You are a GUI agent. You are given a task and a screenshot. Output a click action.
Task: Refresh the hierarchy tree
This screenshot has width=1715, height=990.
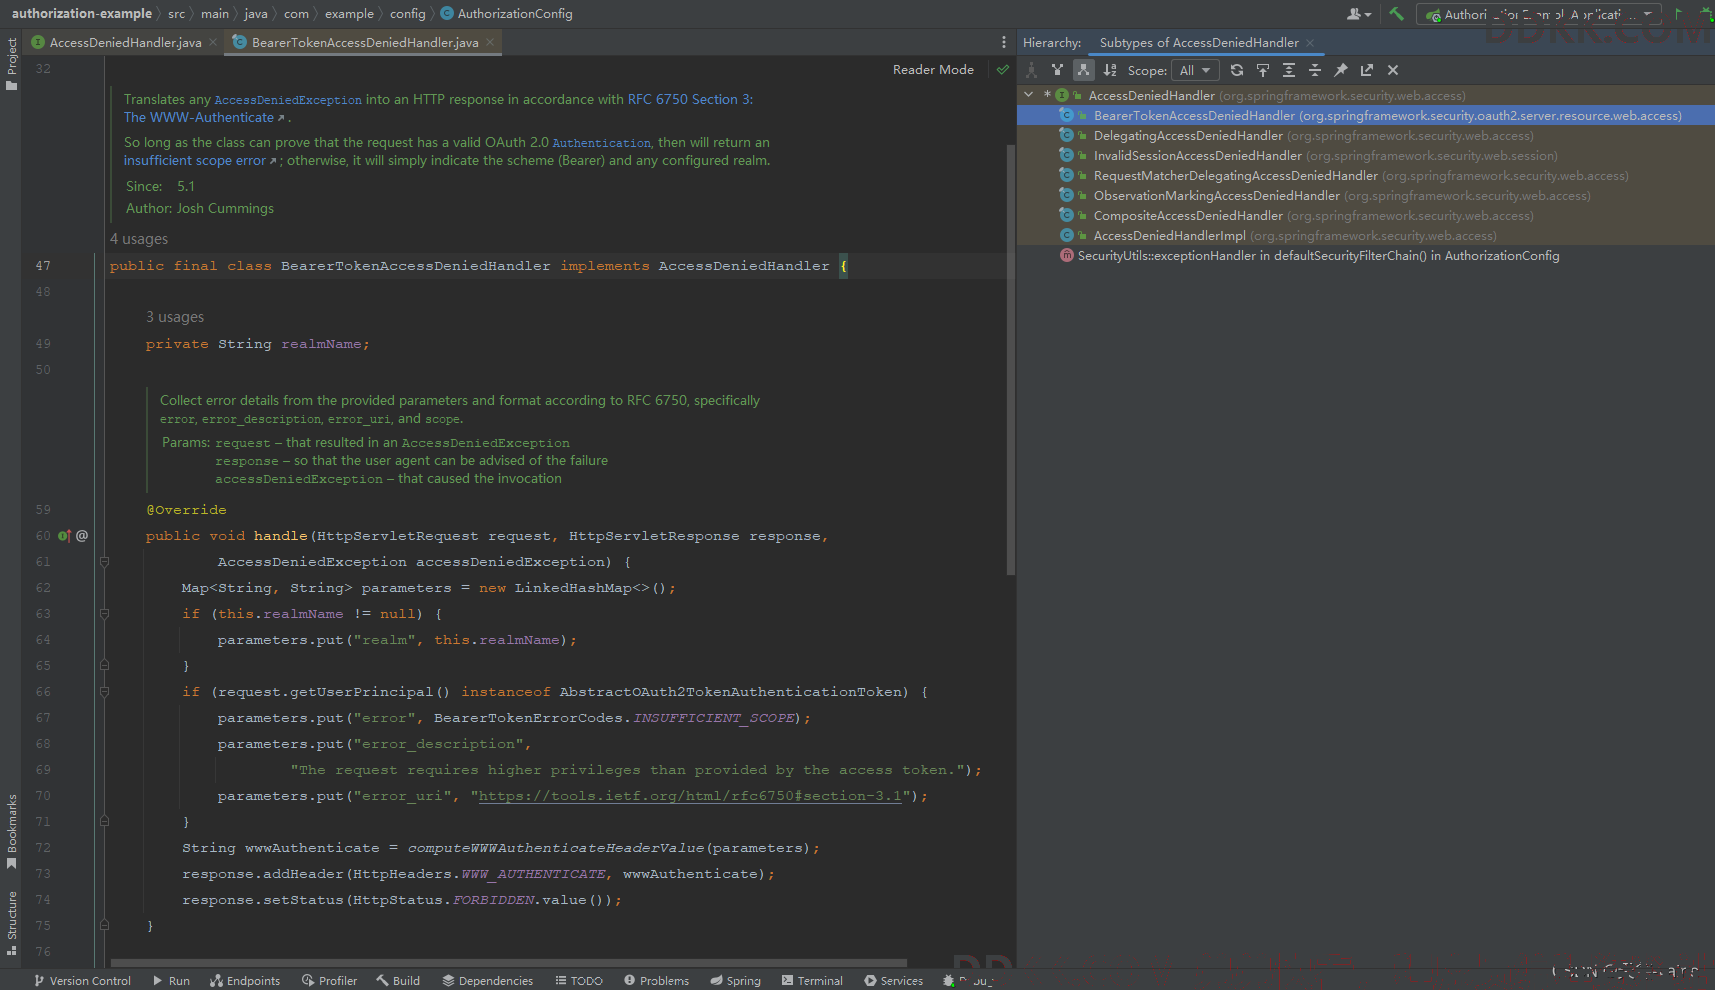pos(1237,70)
